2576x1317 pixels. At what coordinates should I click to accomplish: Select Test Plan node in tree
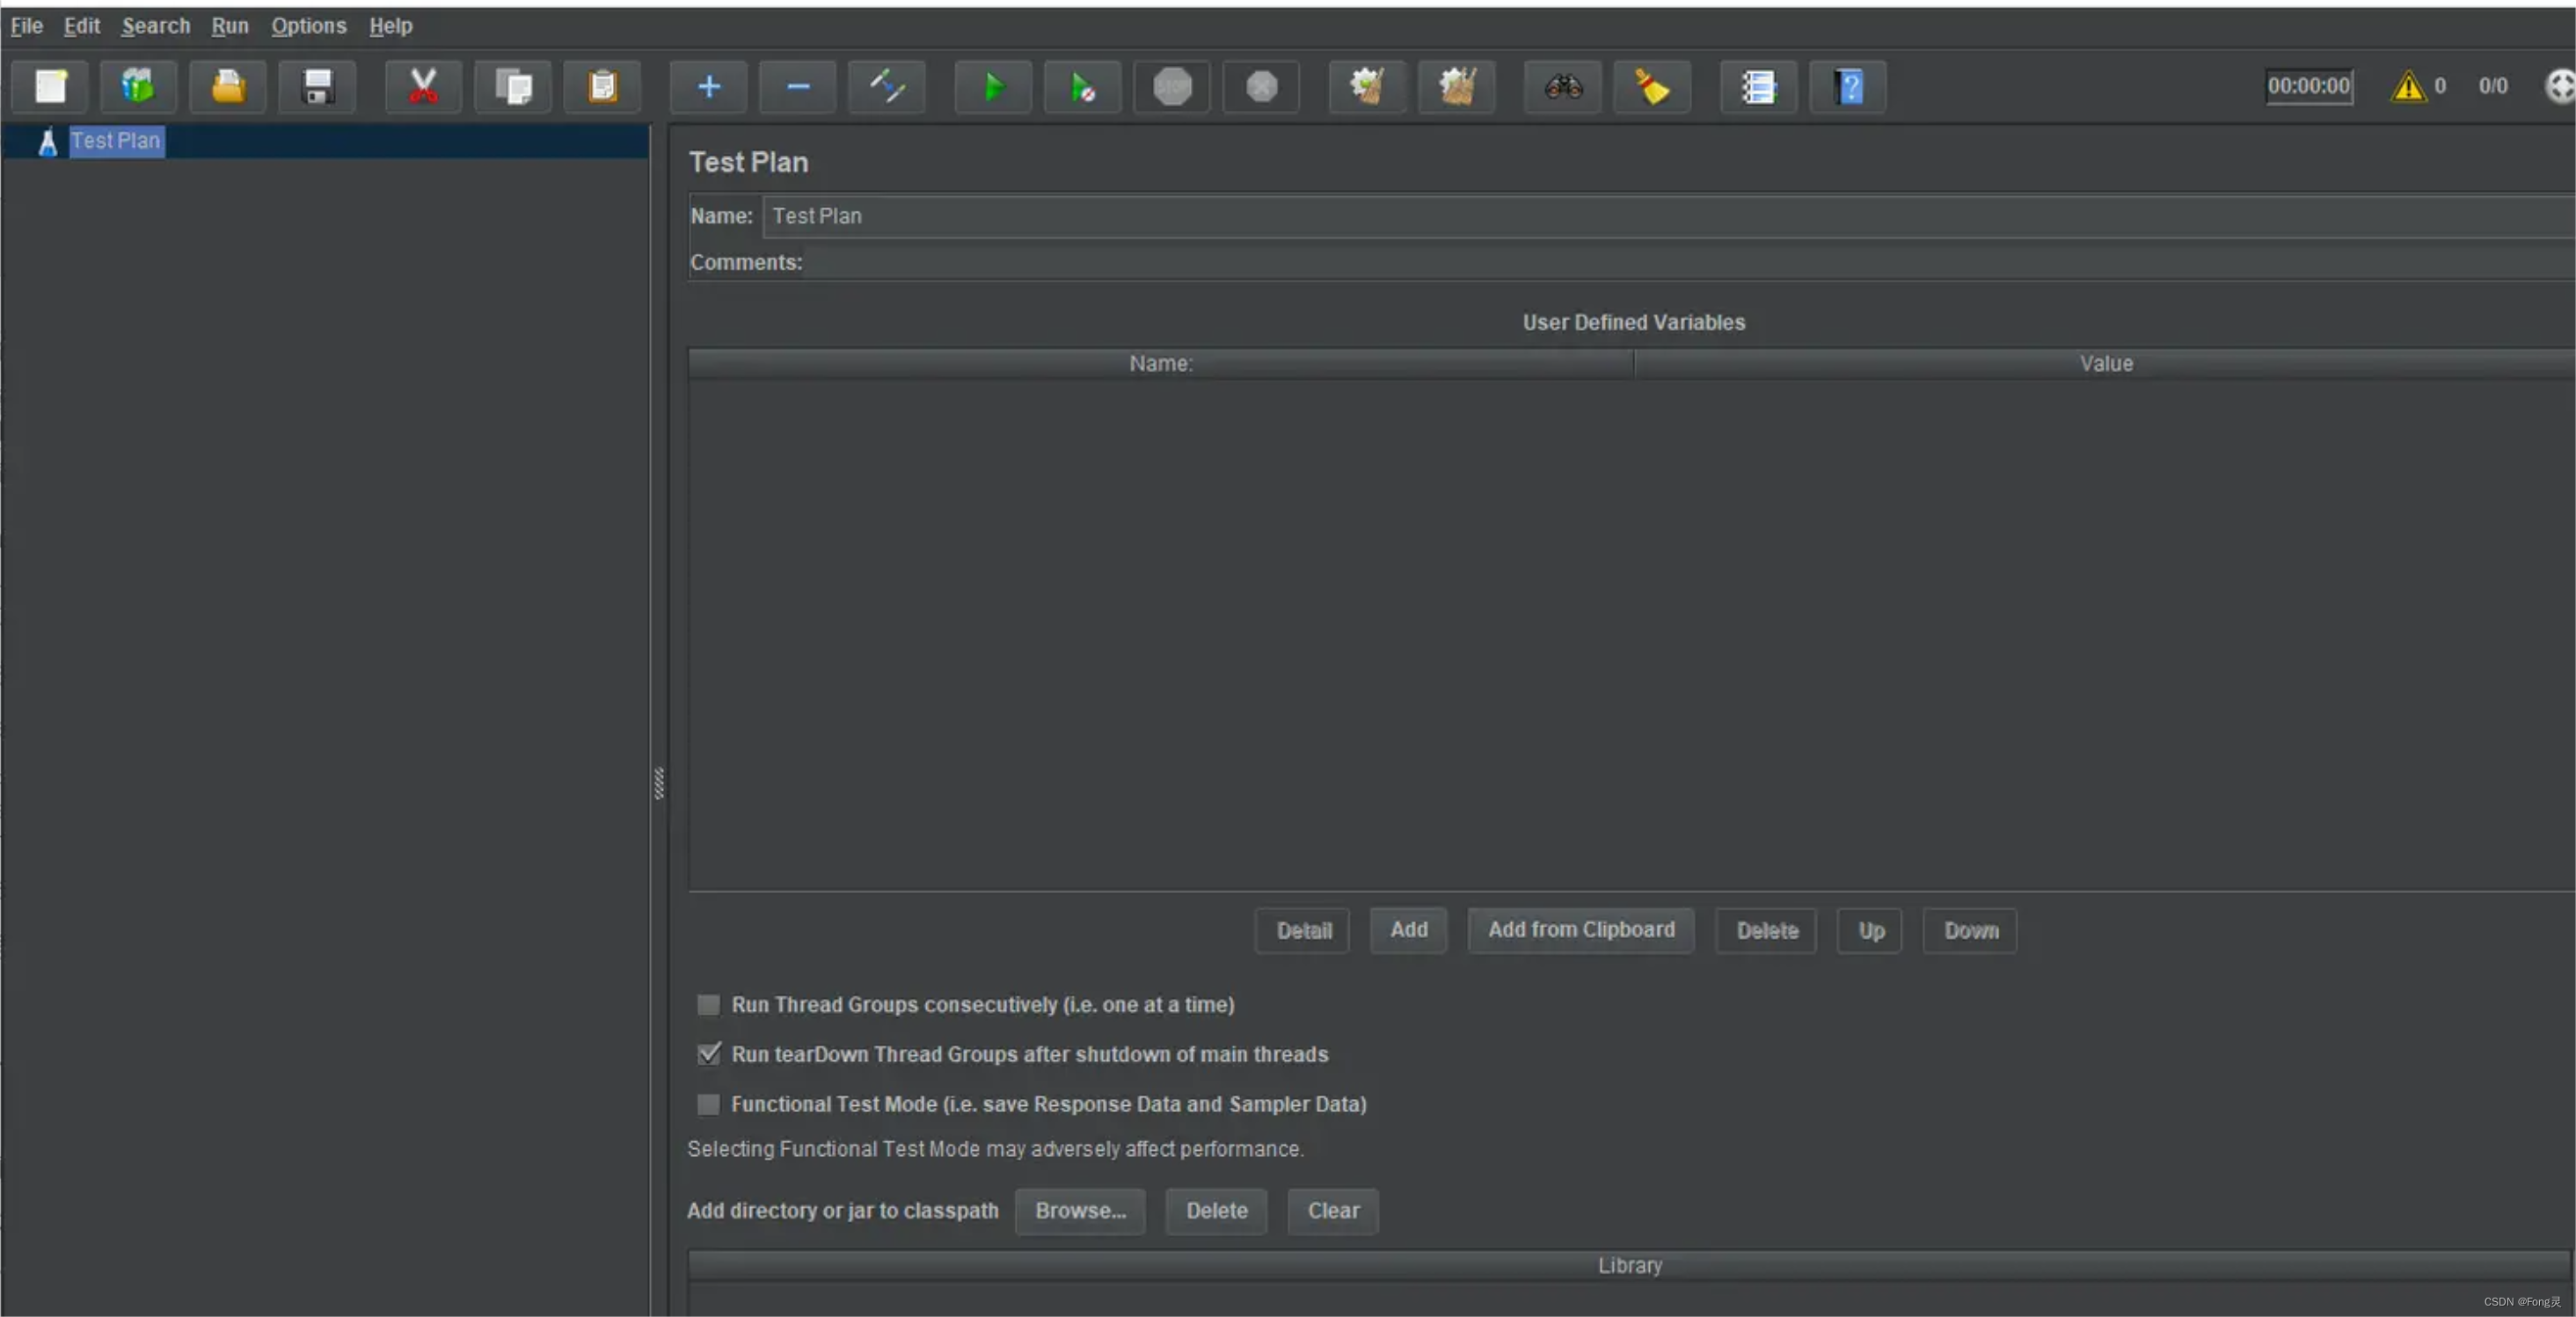coord(115,141)
